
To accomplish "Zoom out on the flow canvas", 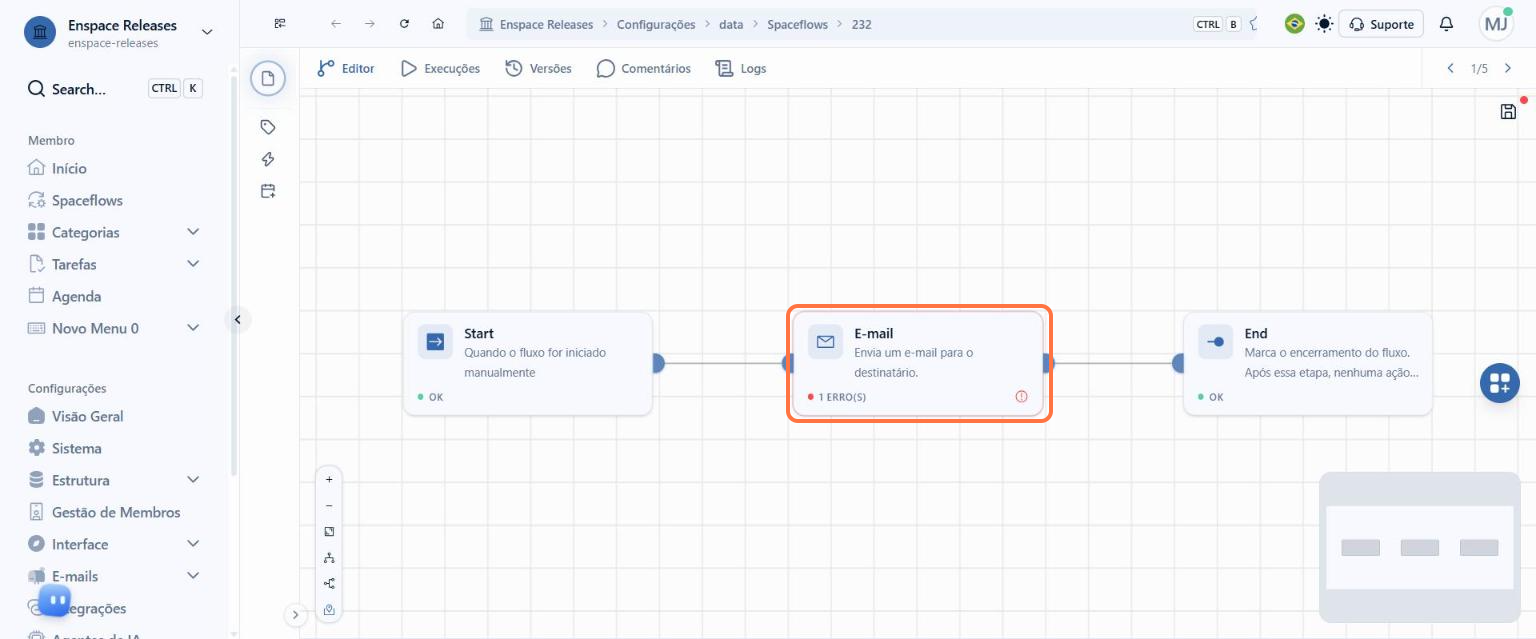I will [x=329, y=505].
